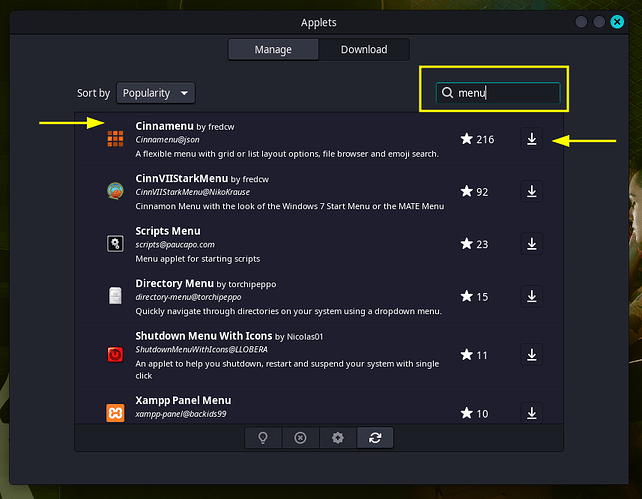Click the uninstall circle-x button
The image size is (642, 499).
(300, 438)
